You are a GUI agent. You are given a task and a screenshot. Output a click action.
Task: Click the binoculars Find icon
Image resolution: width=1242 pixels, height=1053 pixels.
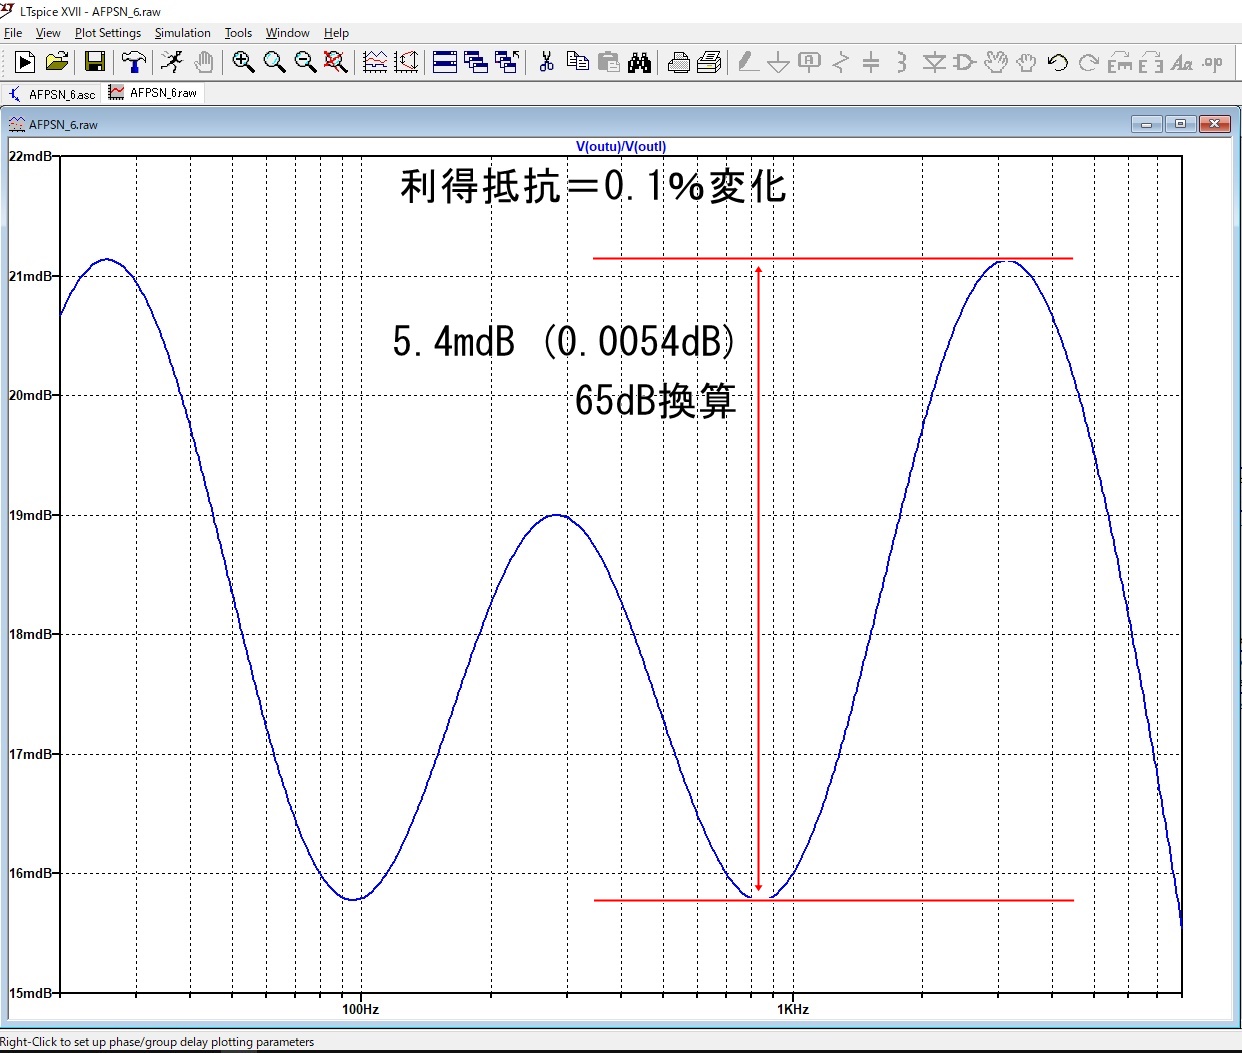(x=640, y=62)
